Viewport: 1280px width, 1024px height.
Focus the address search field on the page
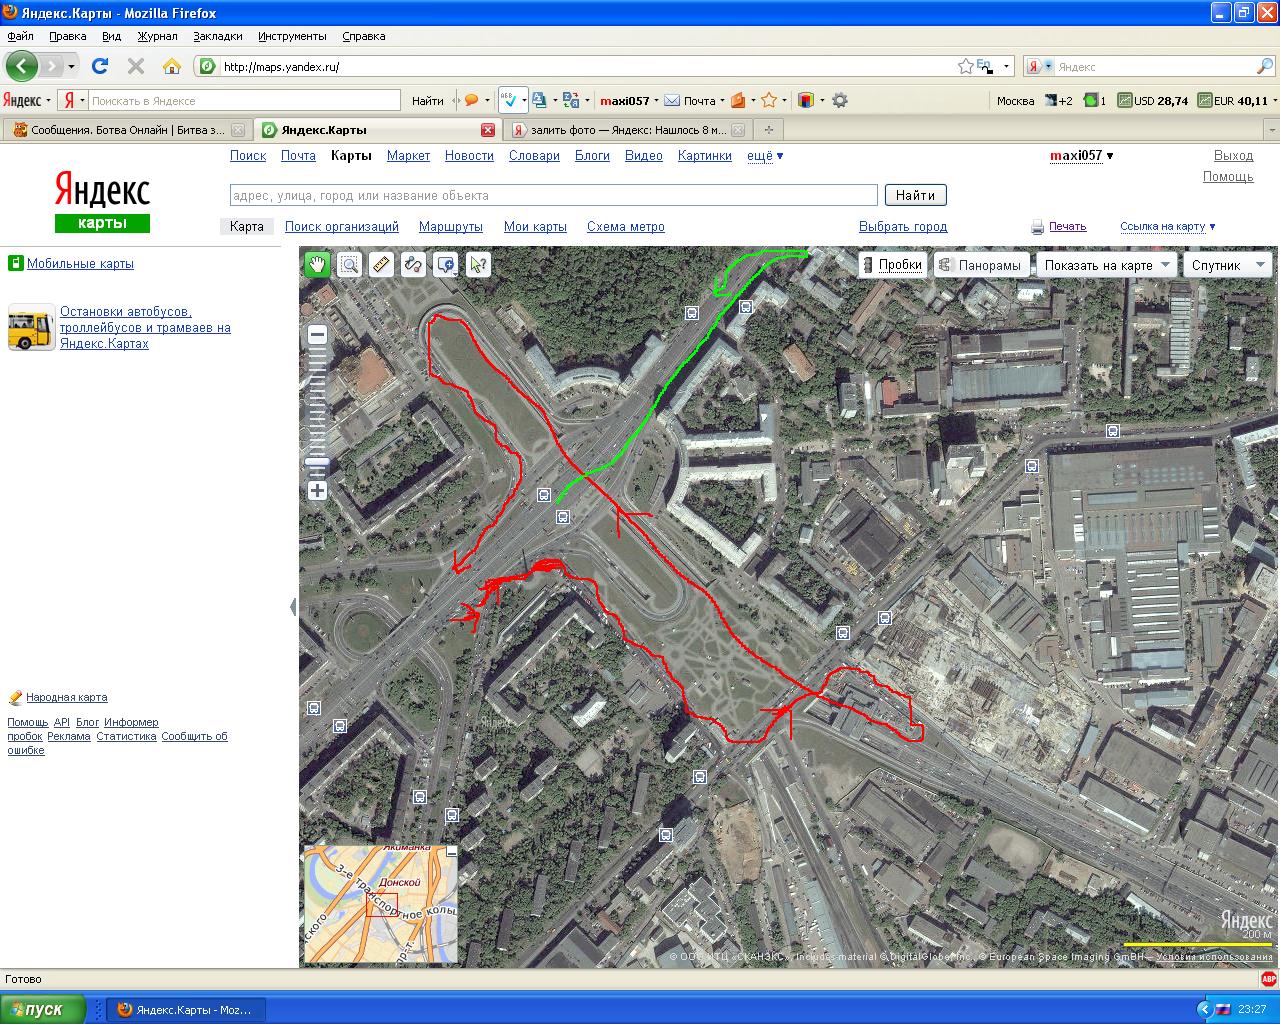[553, 195]
